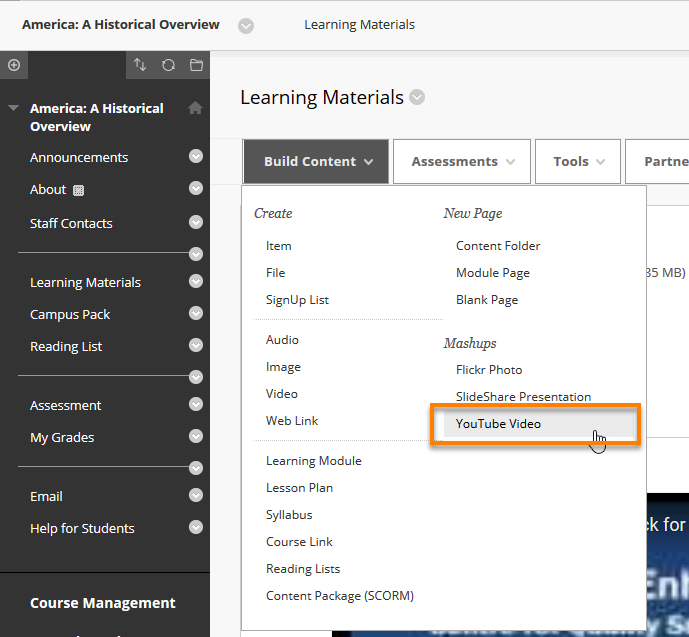Select SlideShare Presentation mashup
Screen dimensions: 689x637
pyautogui.click(x=523, y=397)
